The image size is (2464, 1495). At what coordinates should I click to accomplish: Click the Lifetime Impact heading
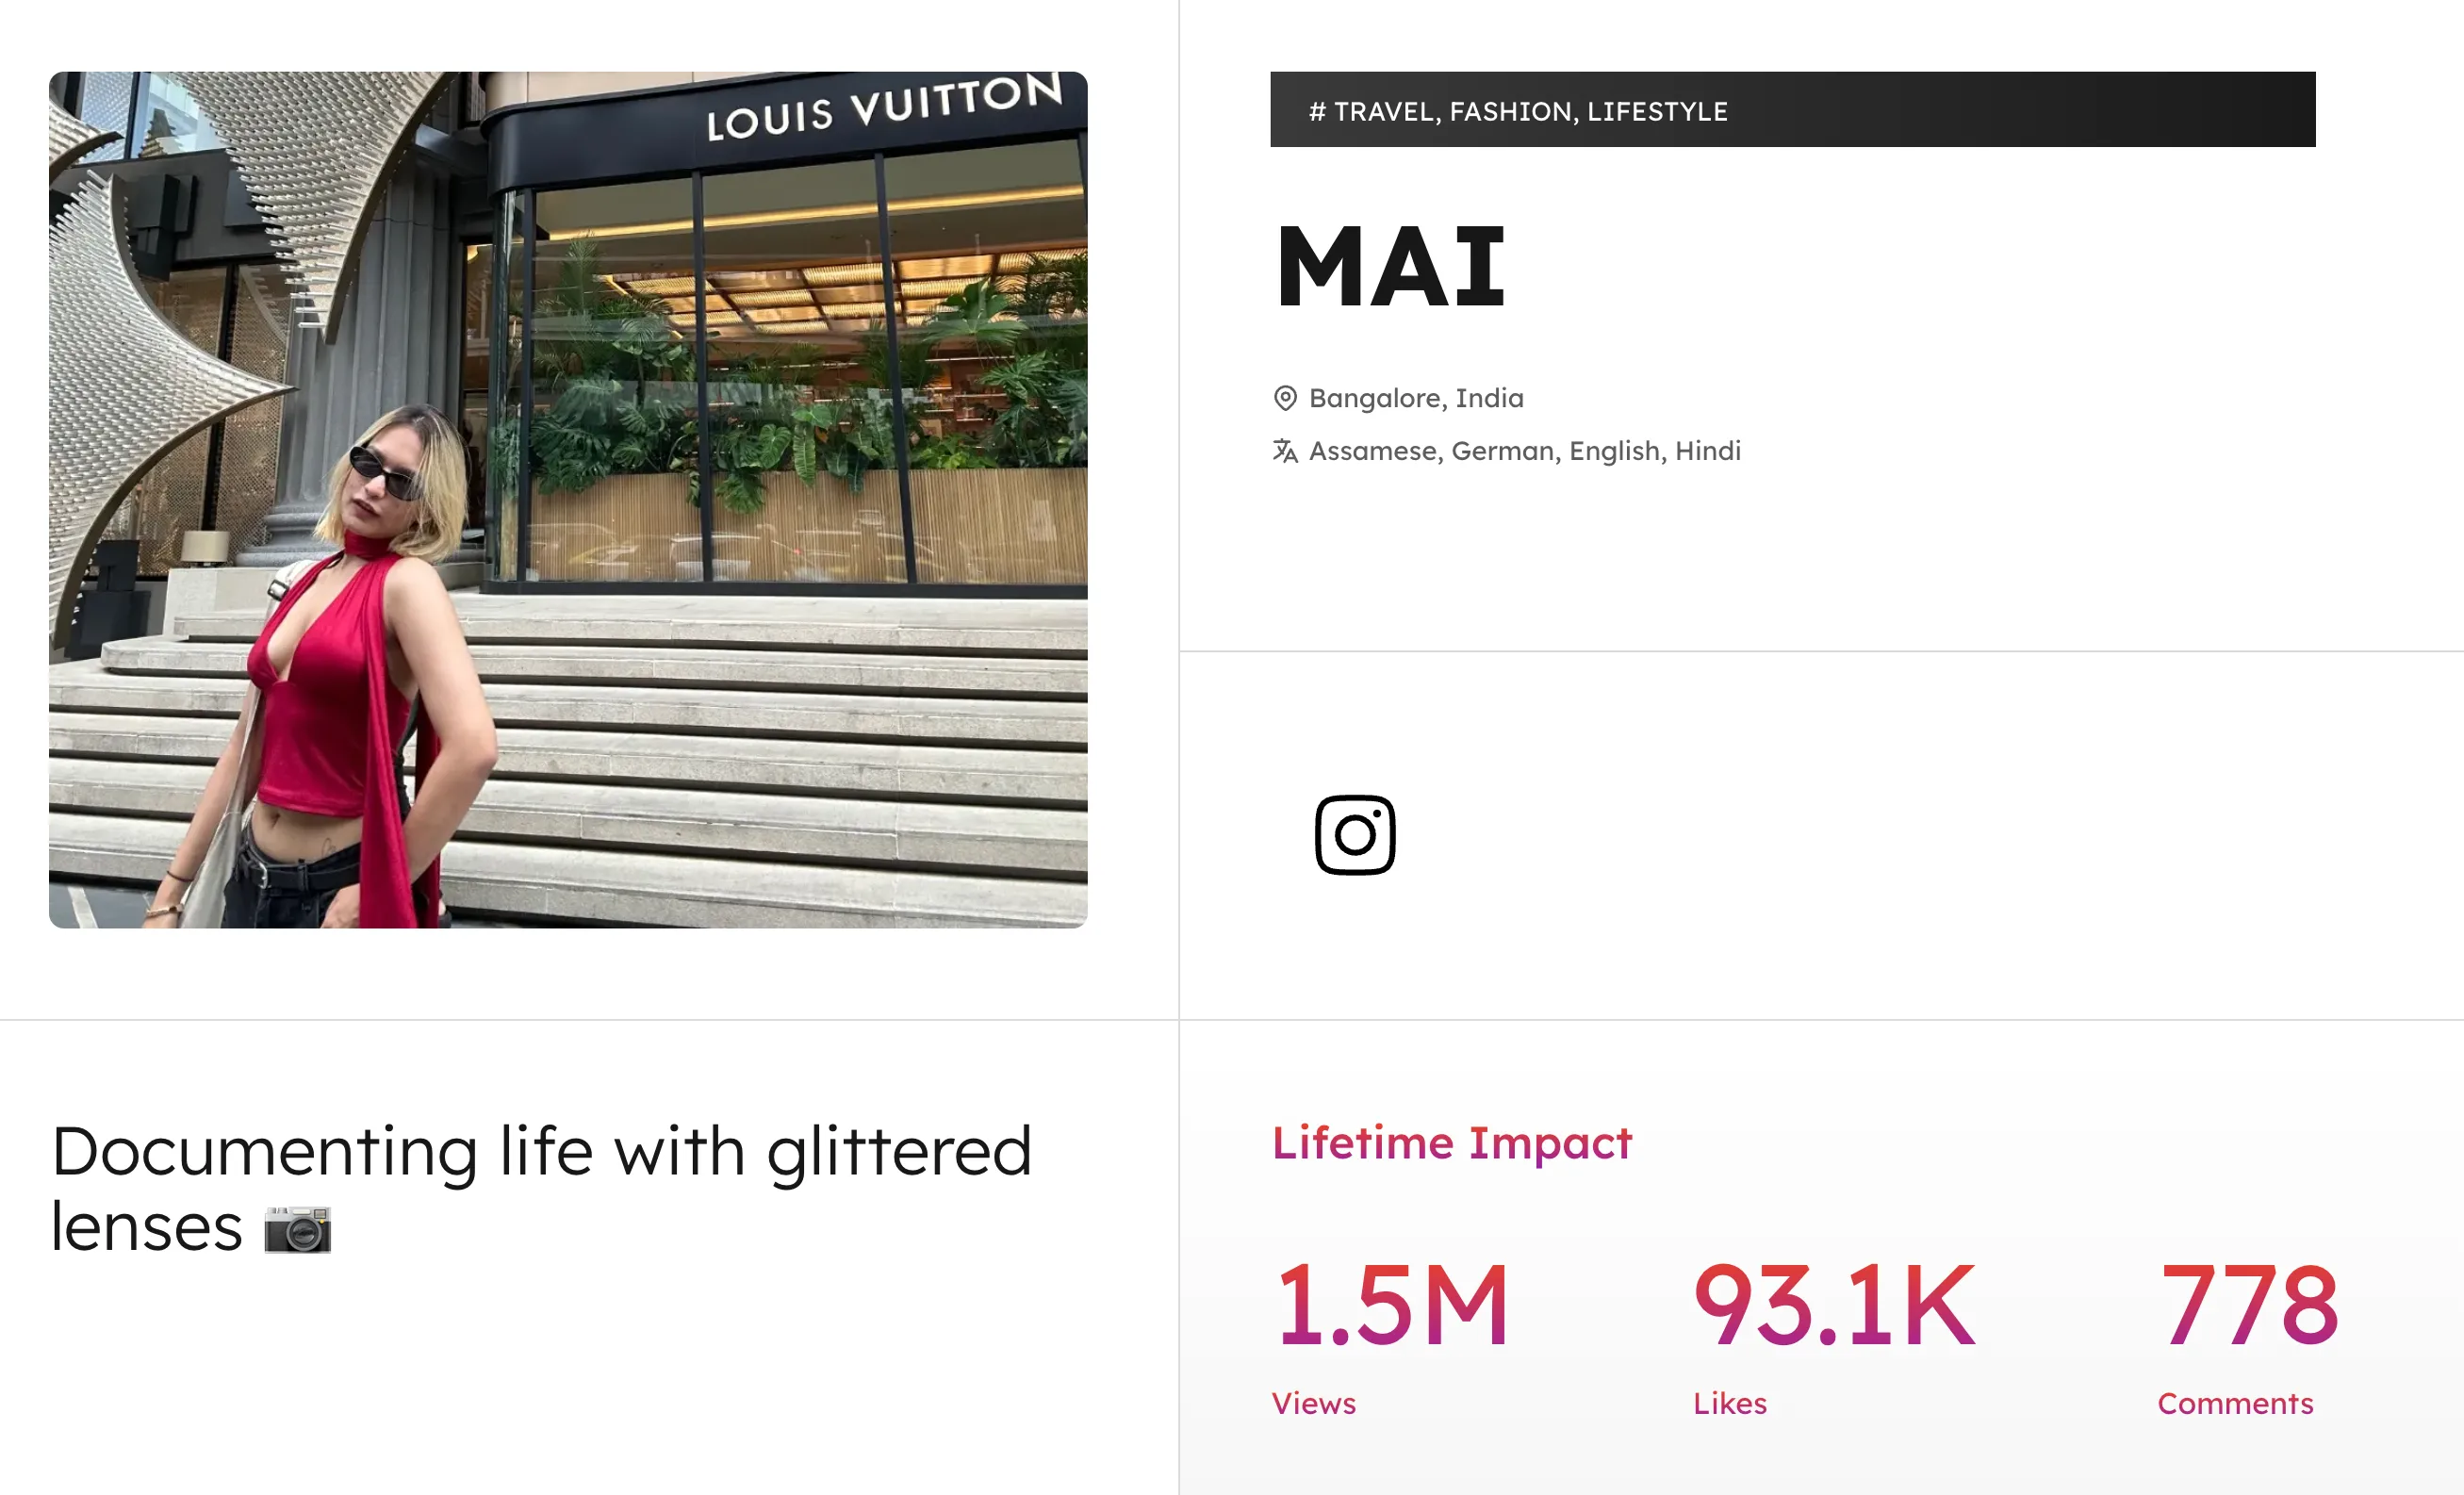(x=1451, y=1142)
